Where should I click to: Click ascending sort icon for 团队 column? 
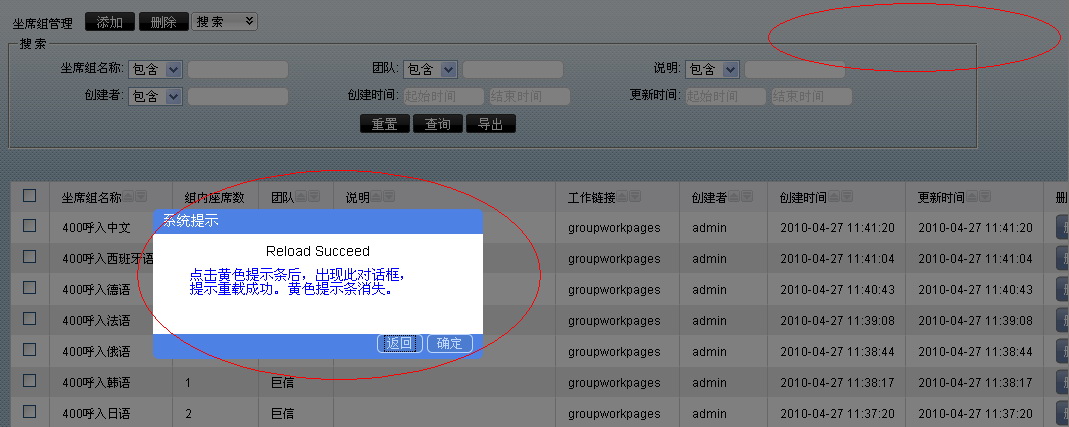302,198
